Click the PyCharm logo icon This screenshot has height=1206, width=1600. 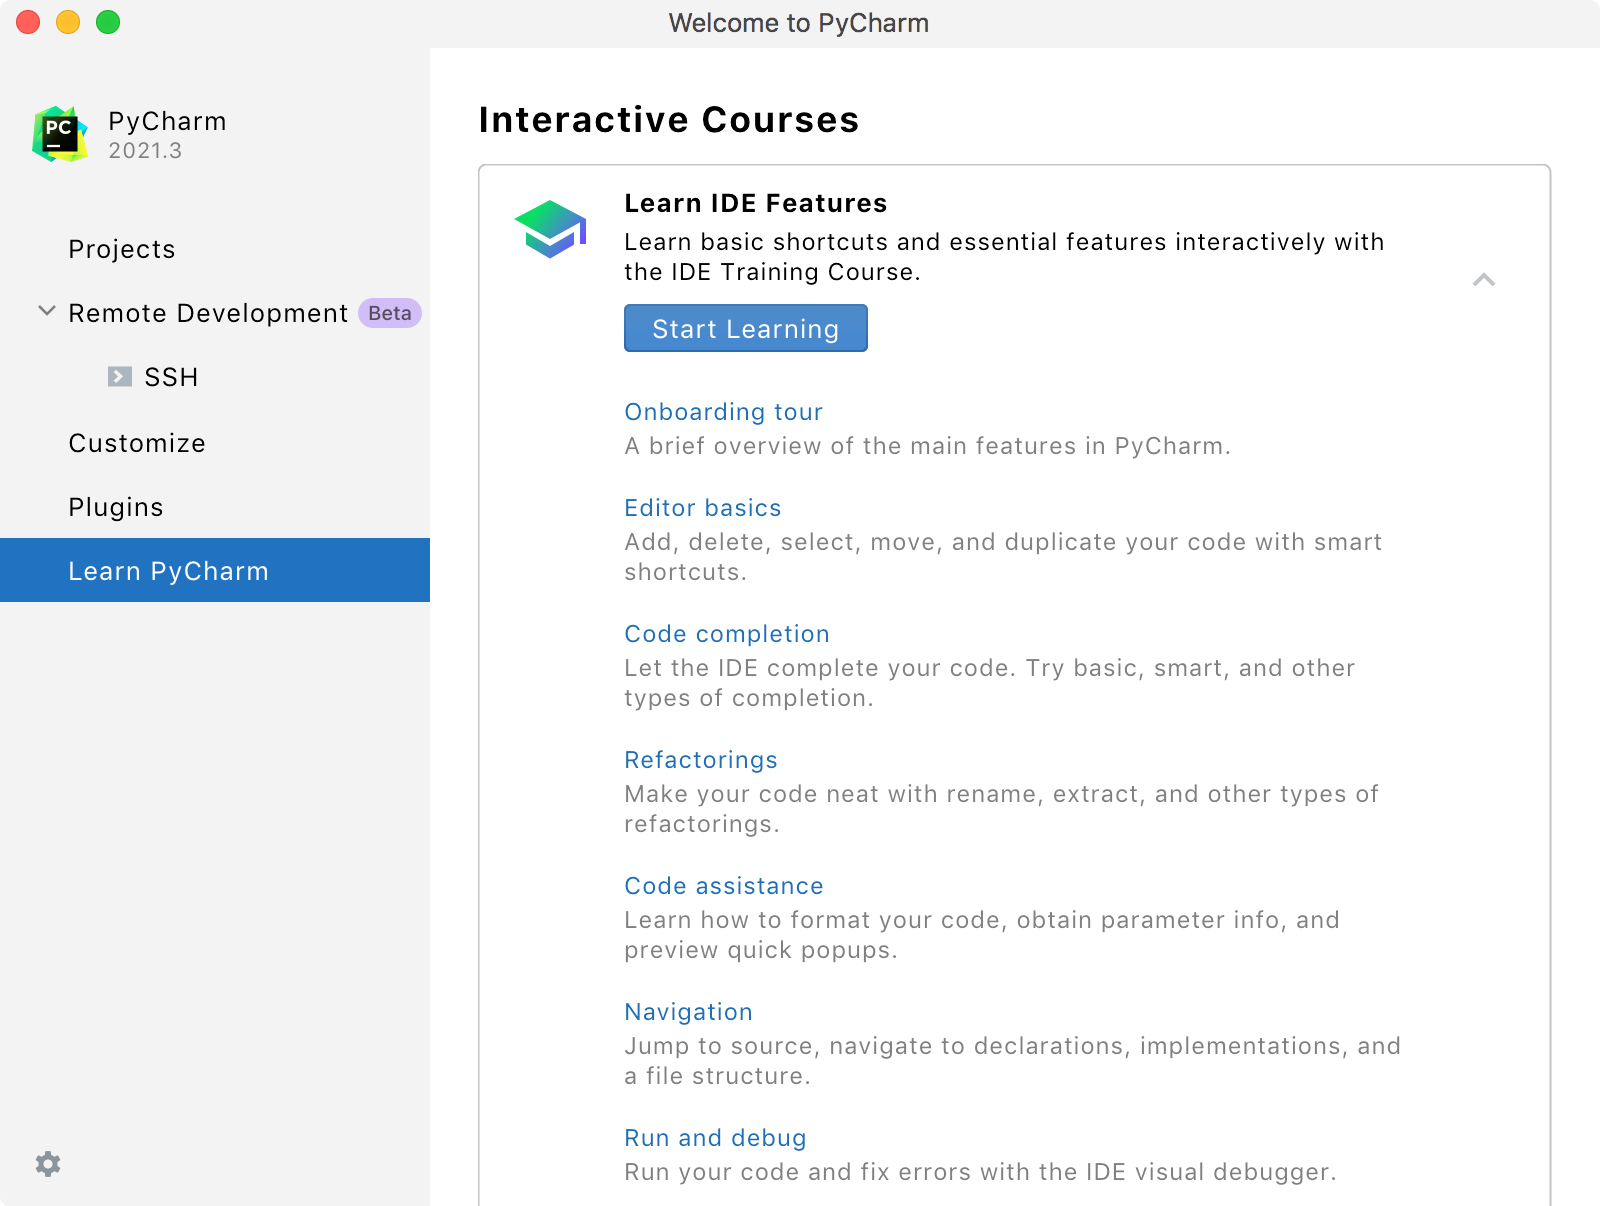[x=60, y=134]
